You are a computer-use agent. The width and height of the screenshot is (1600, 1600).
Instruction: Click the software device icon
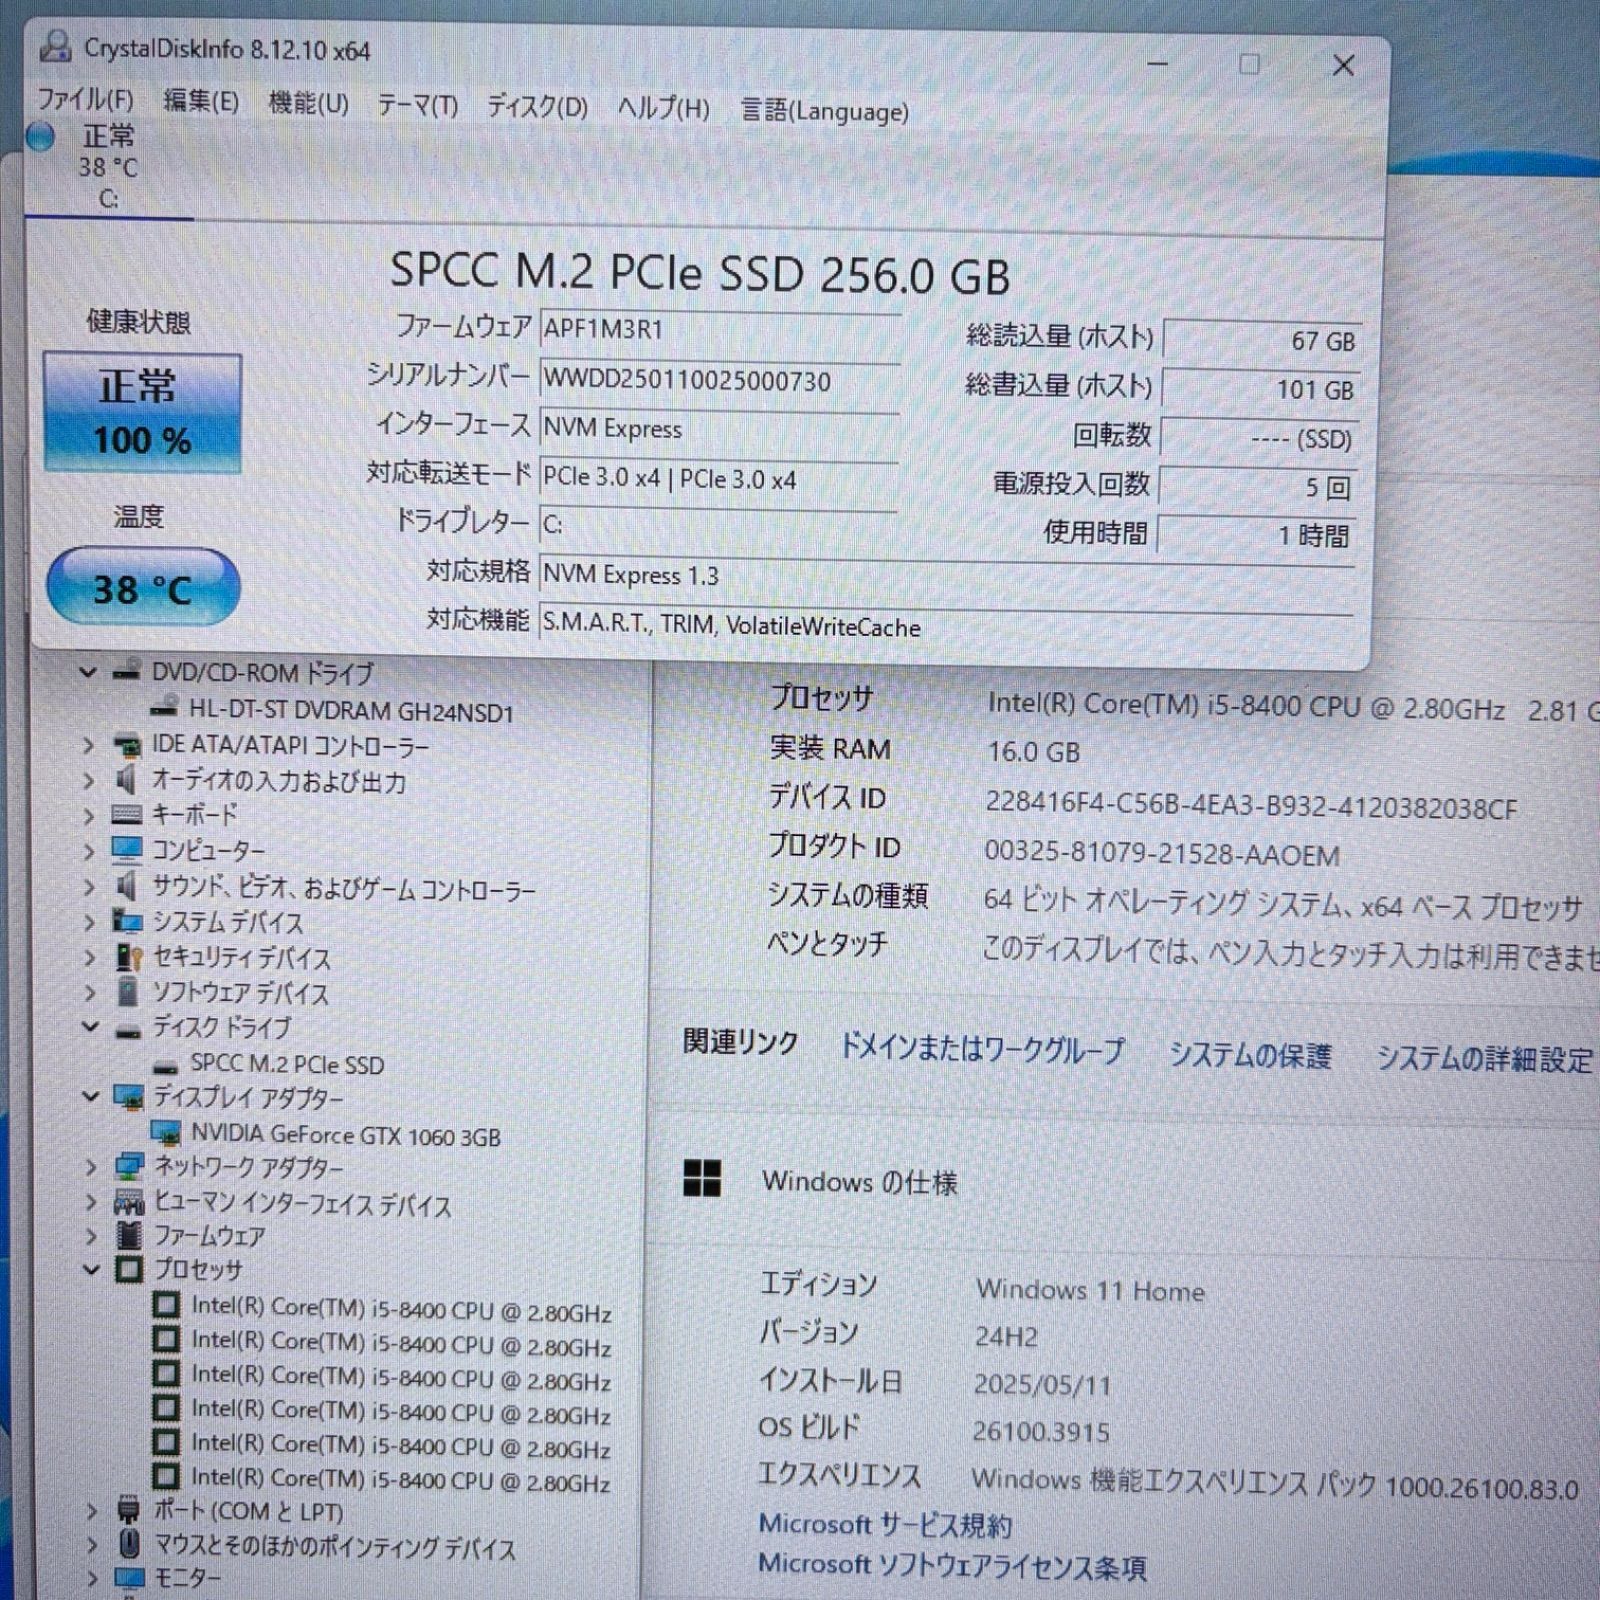pos(128,992)
